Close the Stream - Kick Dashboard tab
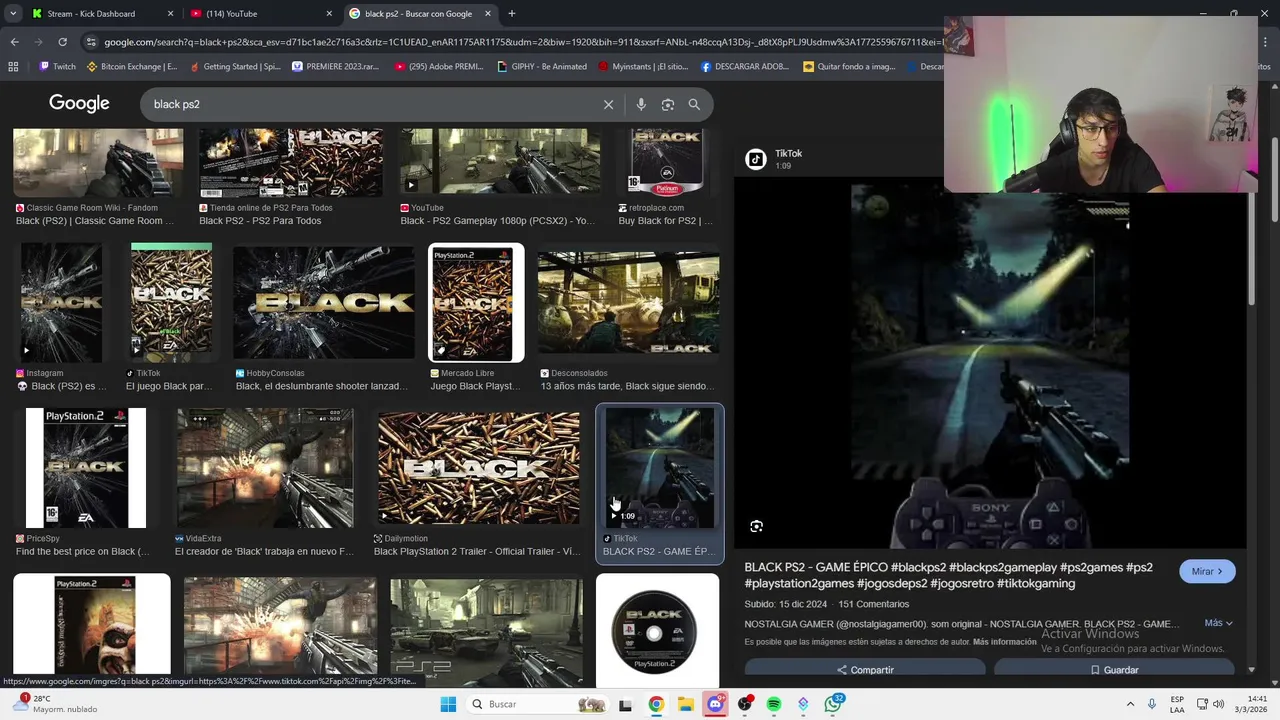 (170, 14)
